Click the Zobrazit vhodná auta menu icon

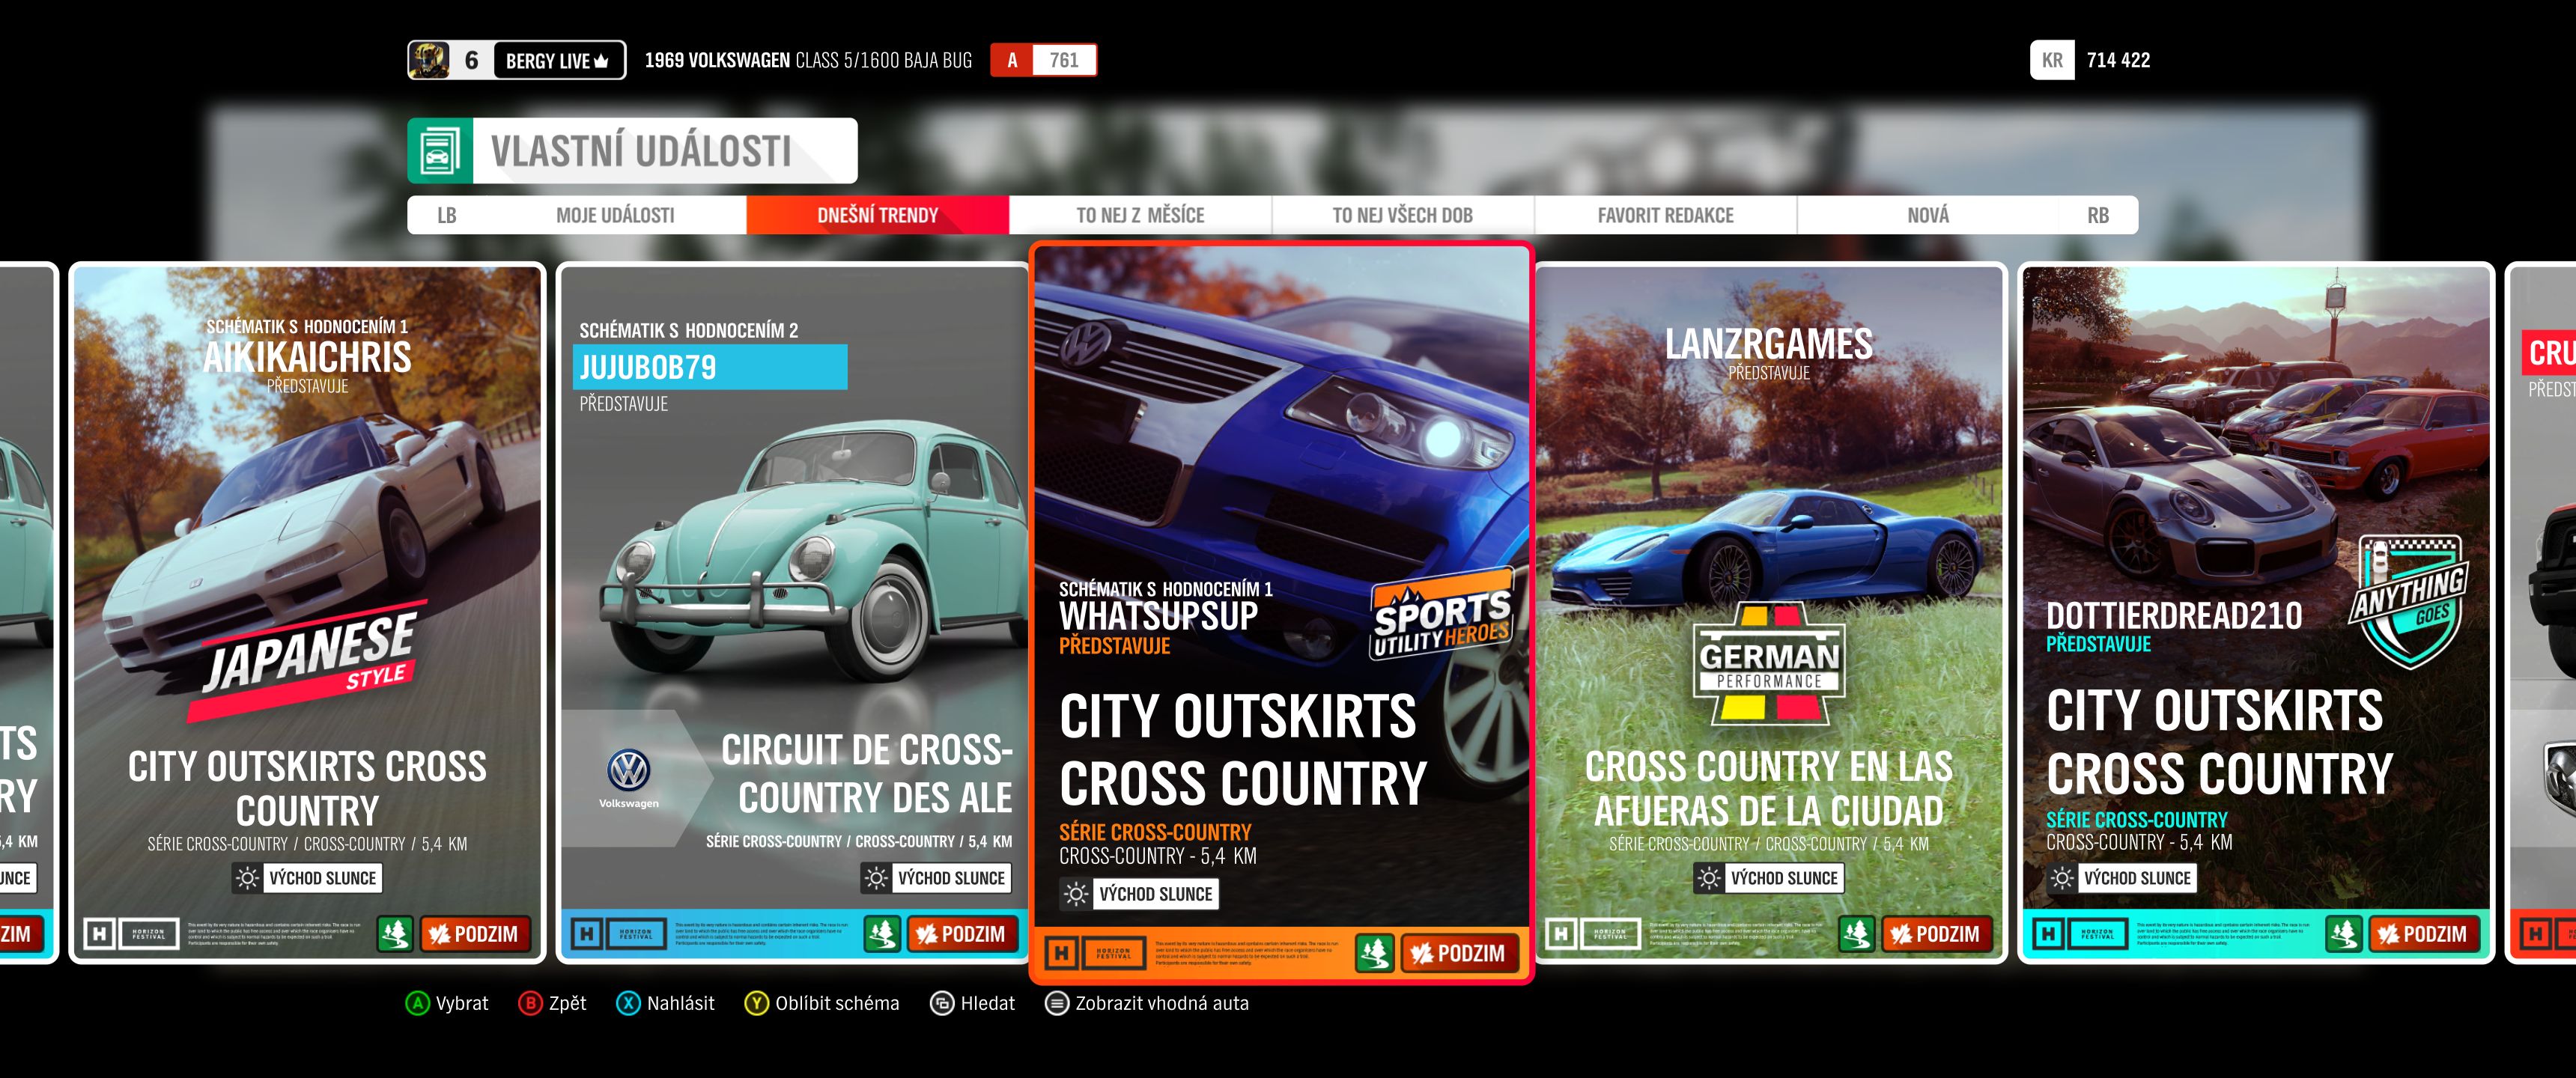[x=1057, y=1003]
